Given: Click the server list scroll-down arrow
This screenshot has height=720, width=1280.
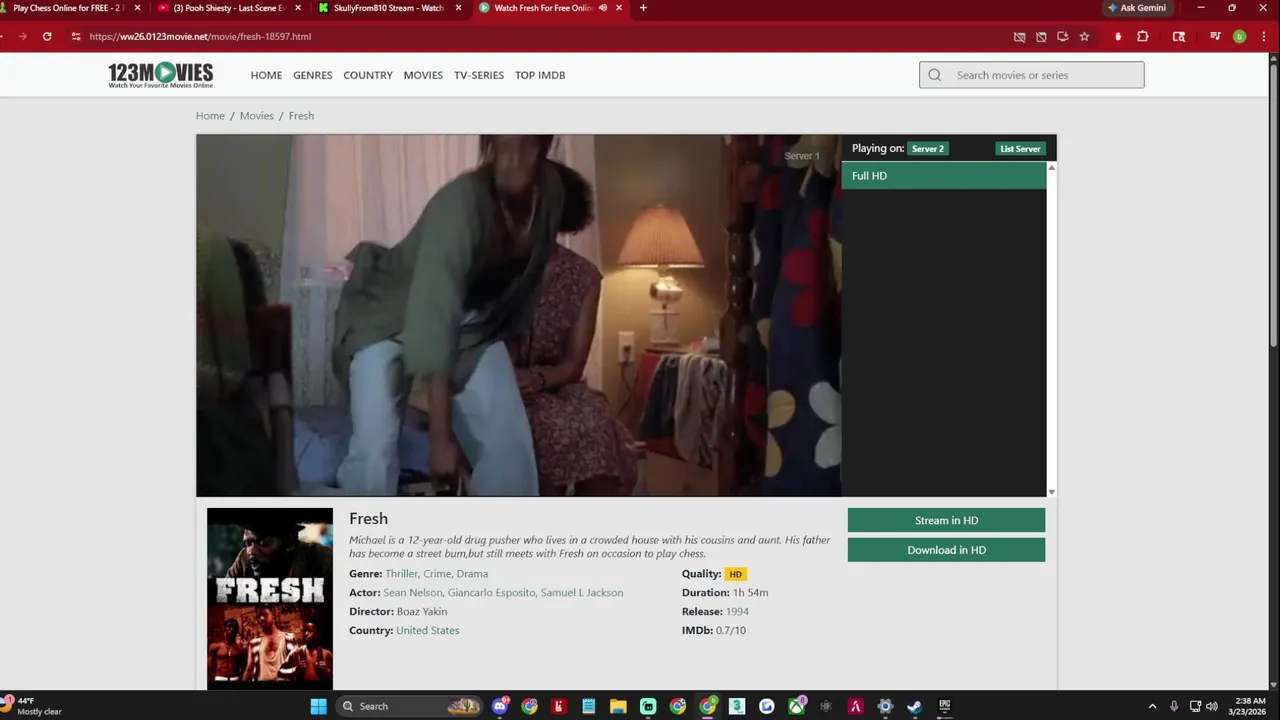Looking at the screenshot, I should point(1051,492).
